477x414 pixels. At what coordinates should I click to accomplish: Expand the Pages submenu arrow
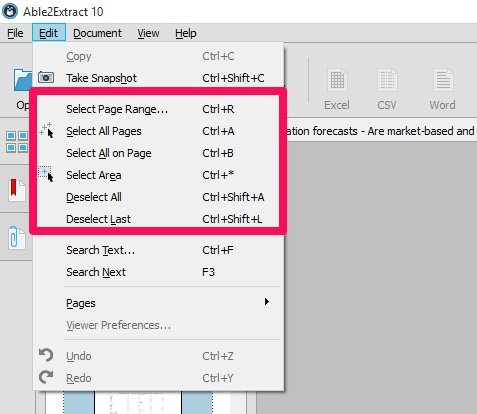click(x=266, y=302)
